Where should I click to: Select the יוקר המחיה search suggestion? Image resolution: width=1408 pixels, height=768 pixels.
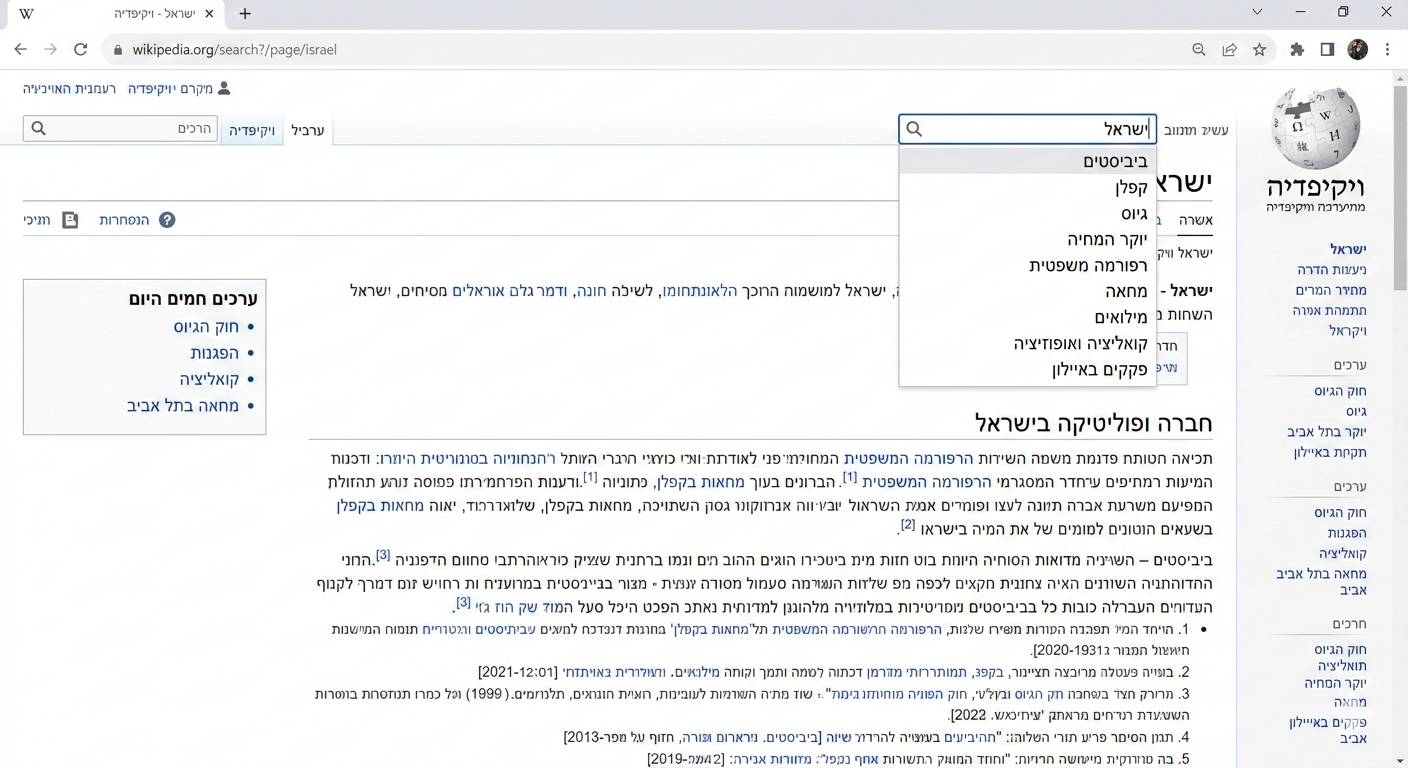click(x=1028, y=239)
